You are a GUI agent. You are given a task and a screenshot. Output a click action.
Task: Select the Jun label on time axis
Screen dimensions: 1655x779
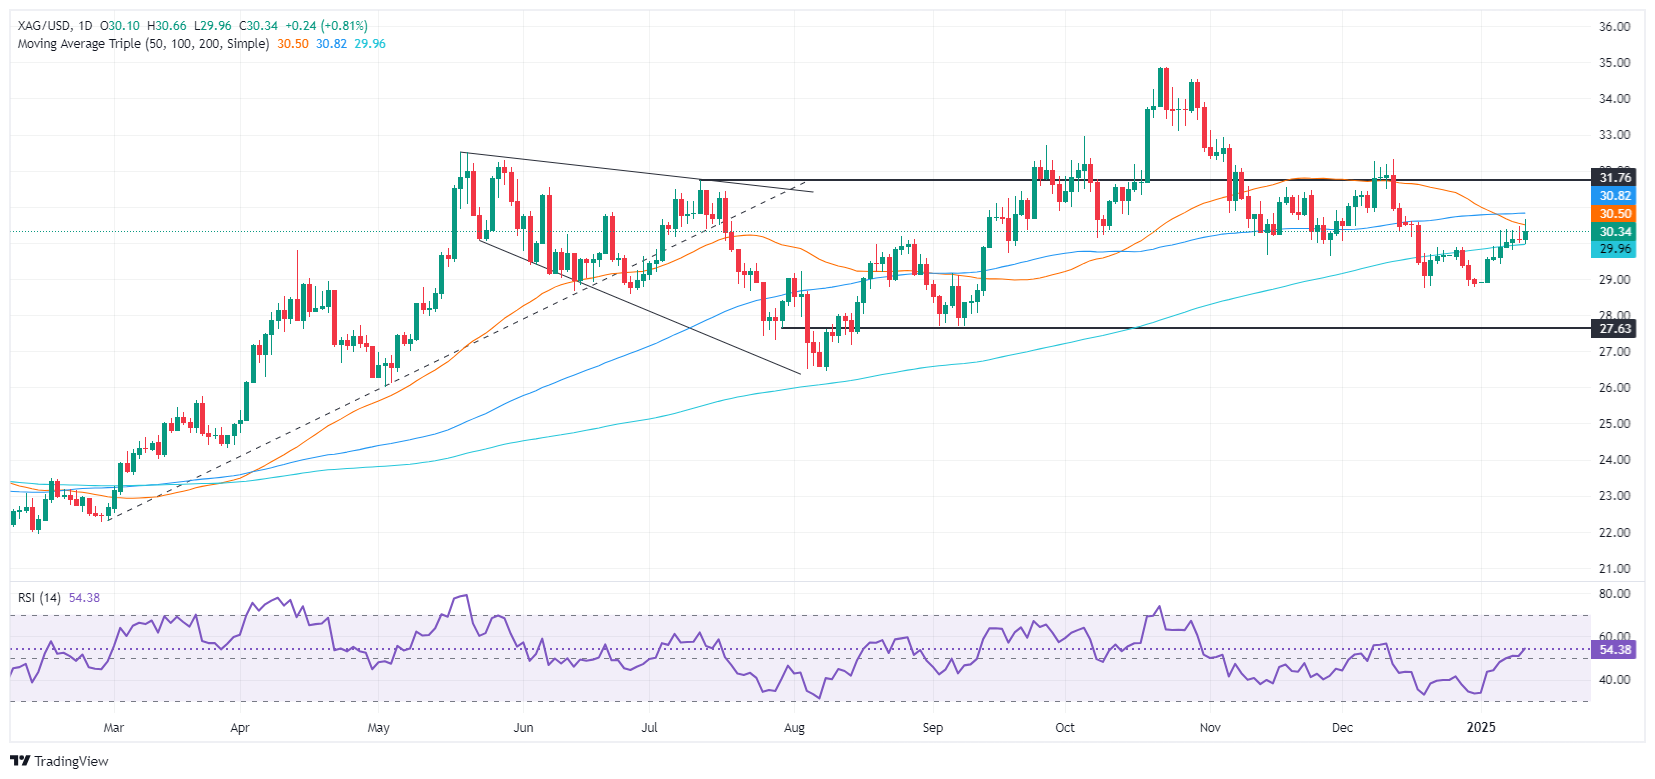tap(523, 728)
